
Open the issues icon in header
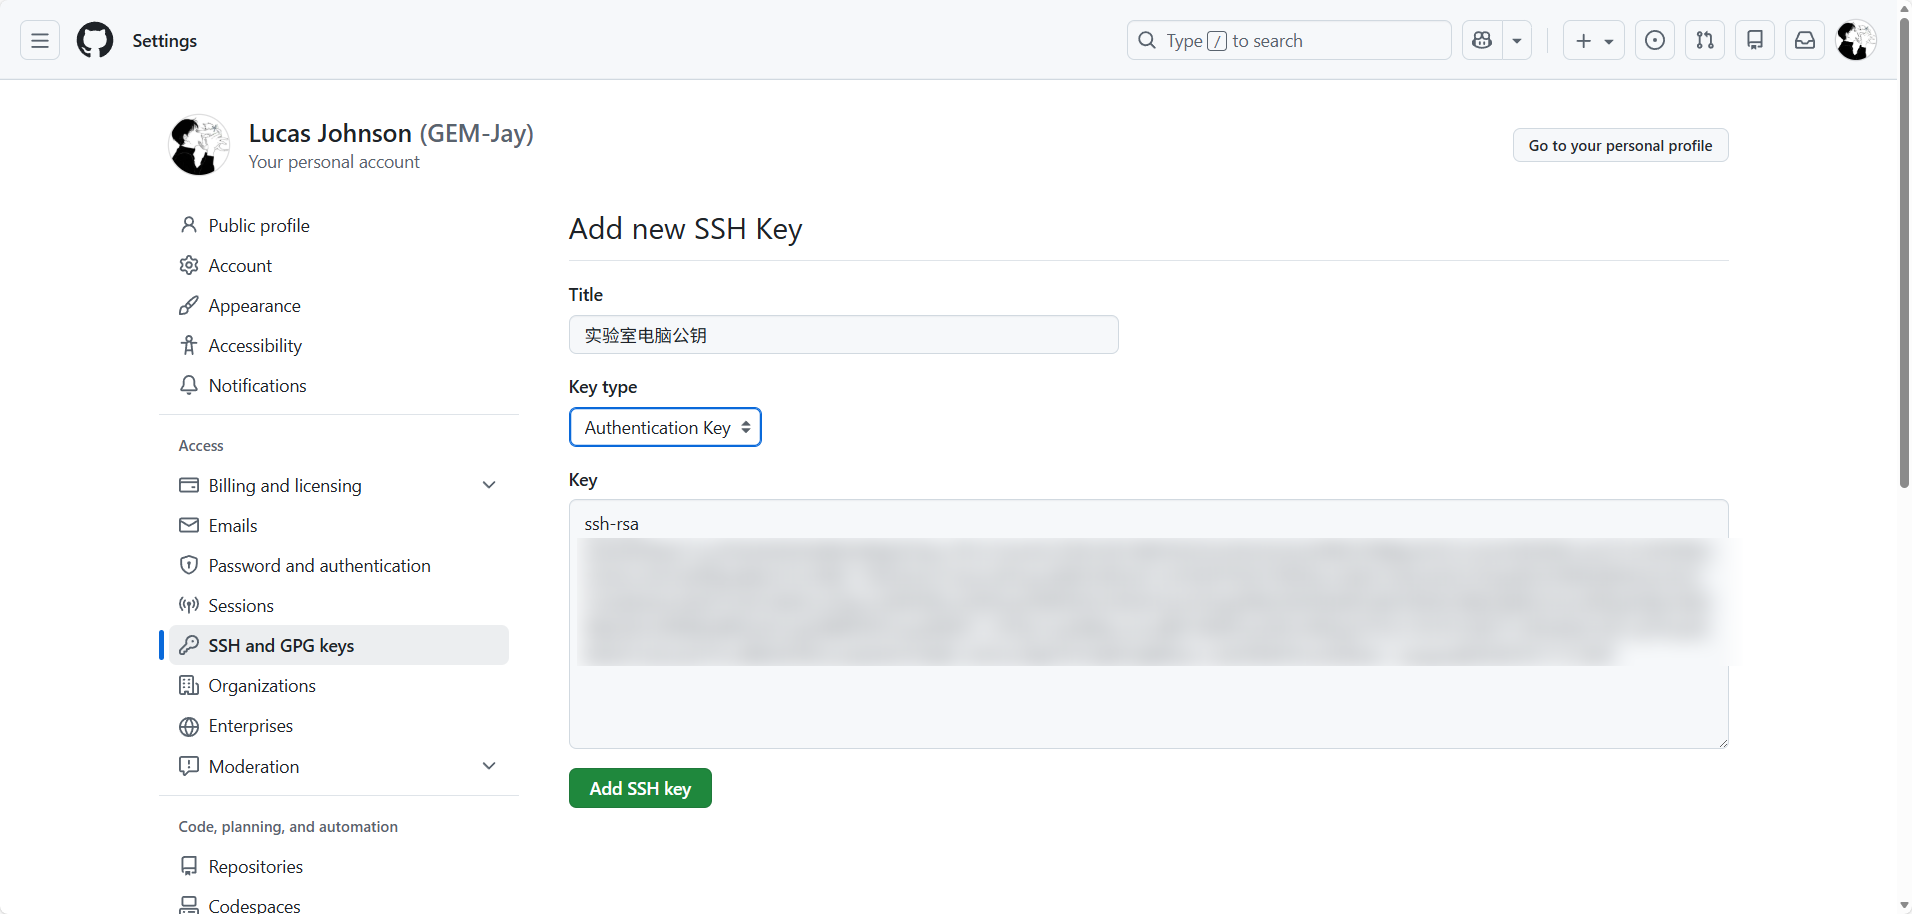(x=1655, y=40)
